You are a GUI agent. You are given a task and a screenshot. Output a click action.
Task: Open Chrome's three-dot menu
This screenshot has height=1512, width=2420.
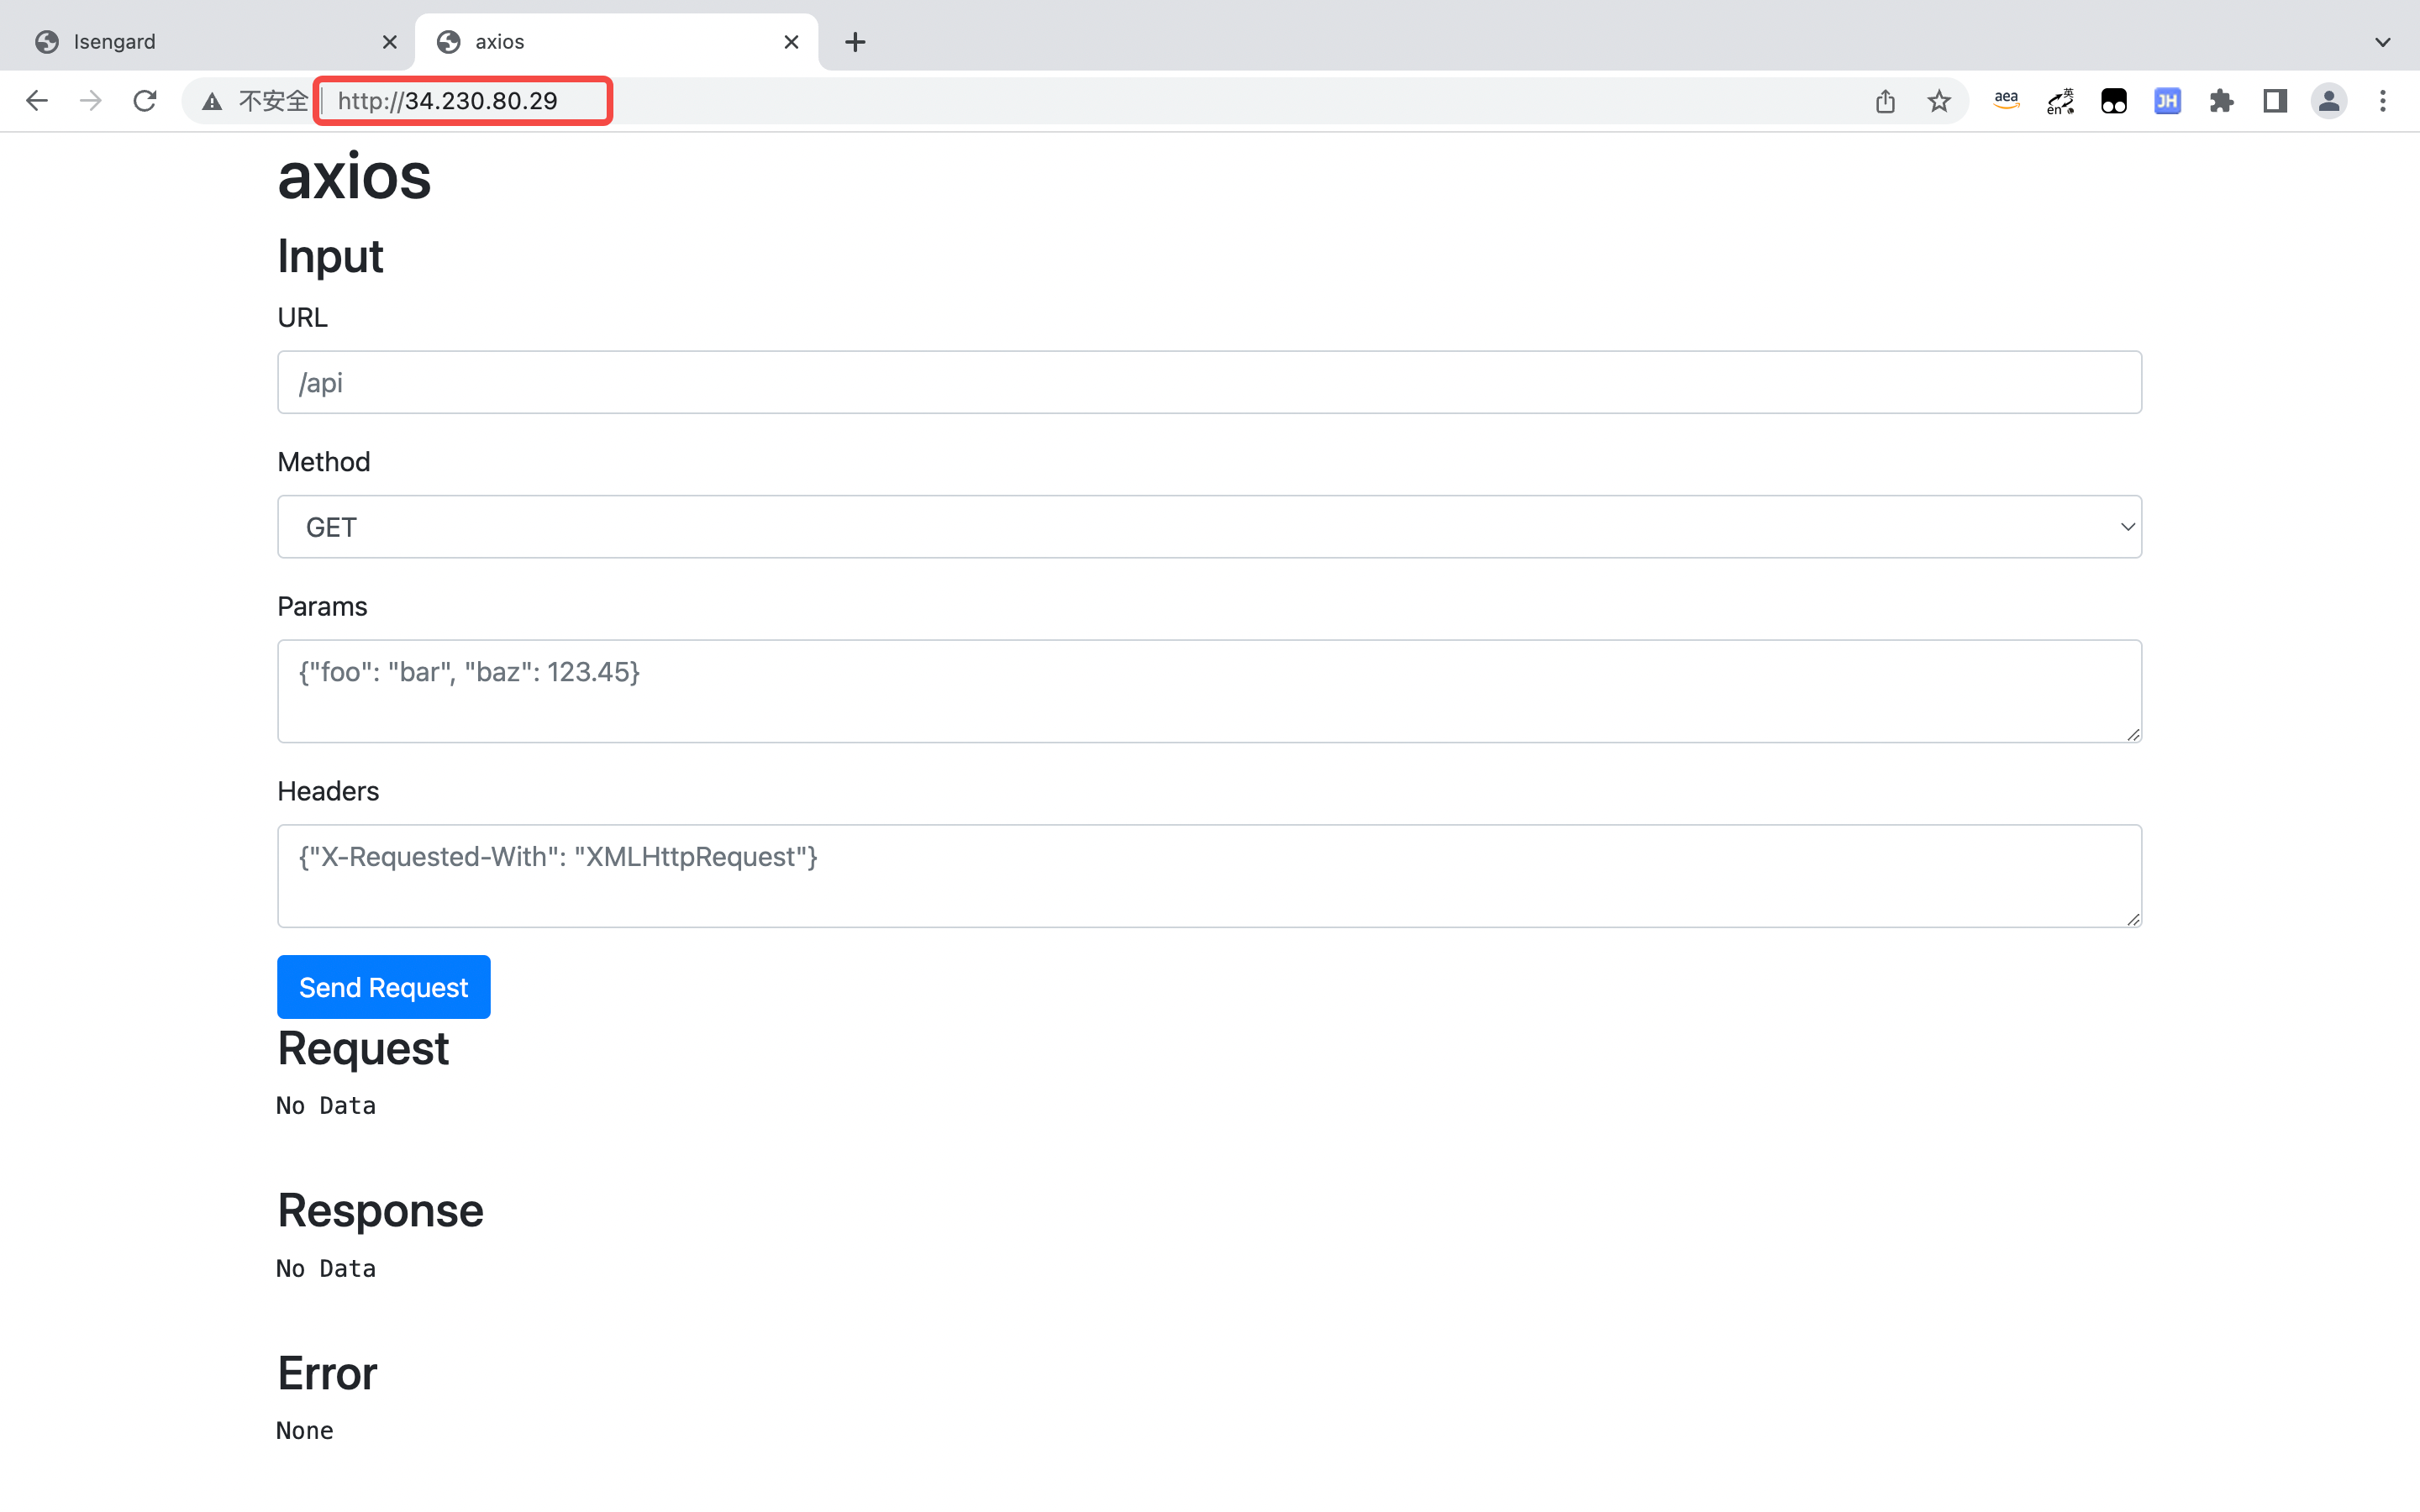(x=2383, y=101)
